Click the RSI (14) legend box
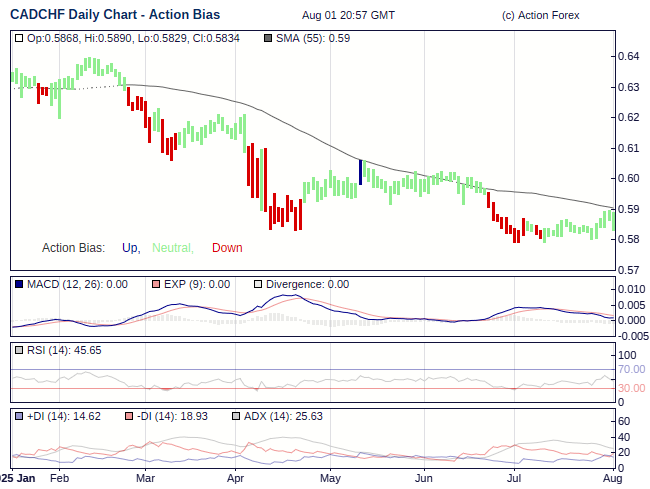The width and height of the screenshot is (650, 489). click(19, 350)
